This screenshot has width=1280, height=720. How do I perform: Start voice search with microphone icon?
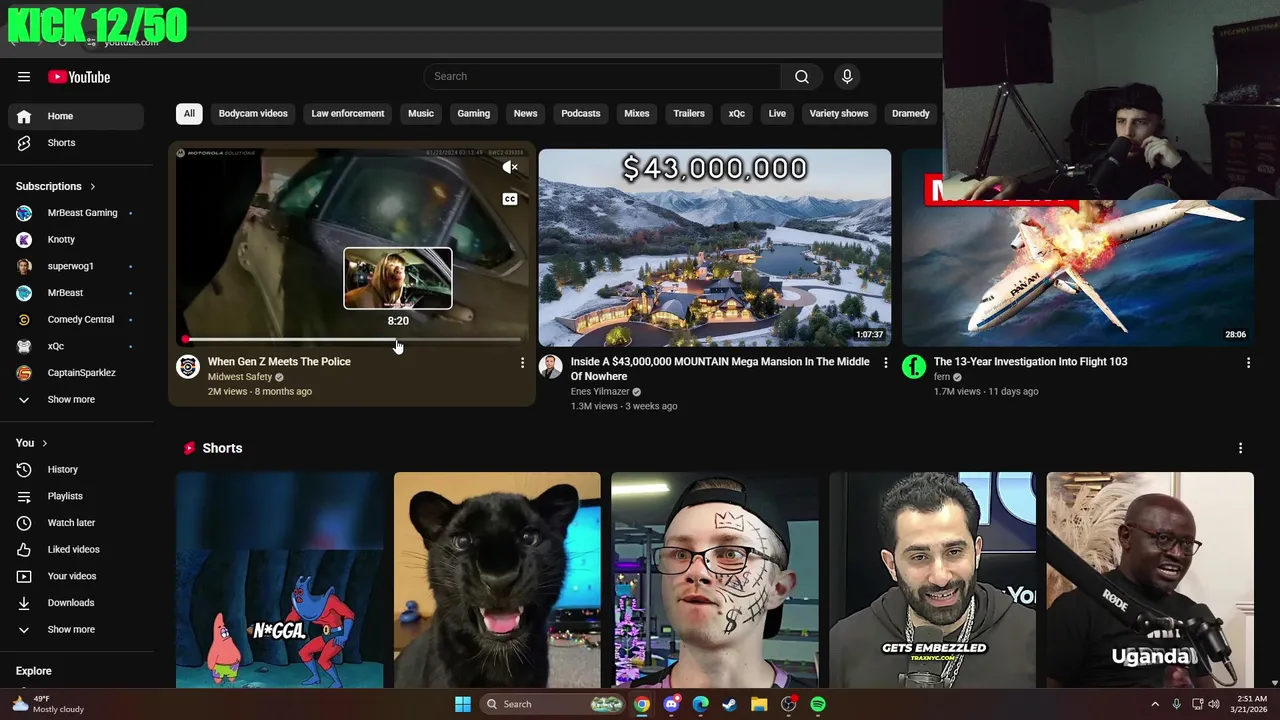point(847,77)
